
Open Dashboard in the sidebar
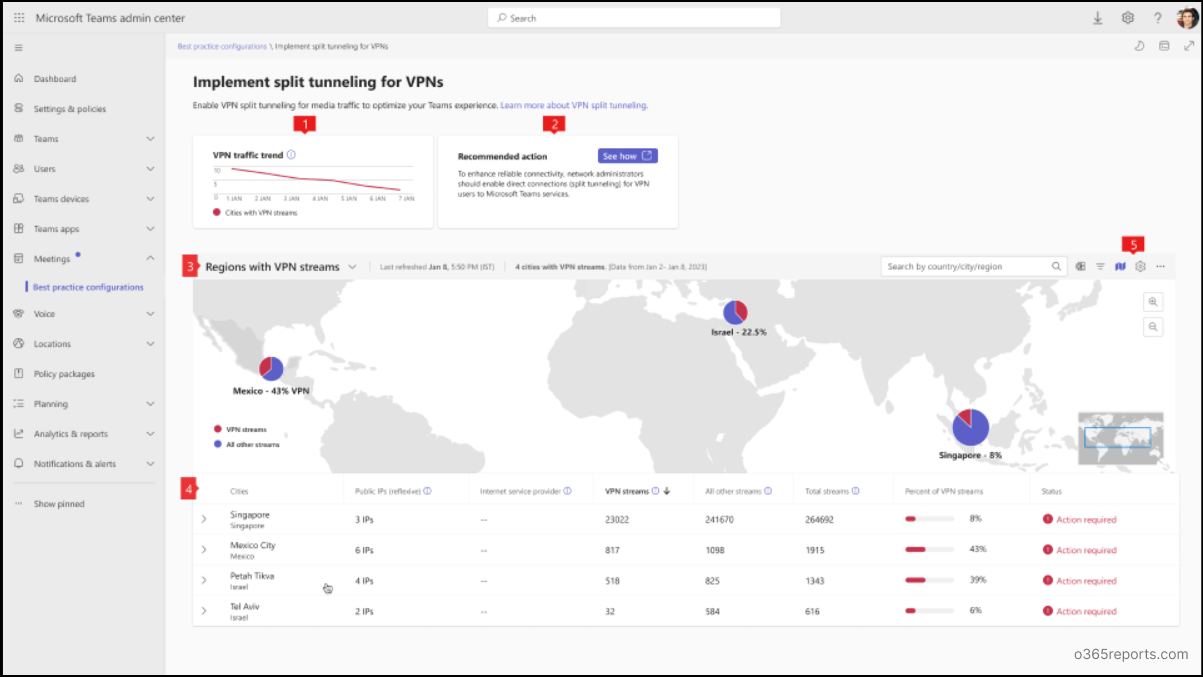55,79
